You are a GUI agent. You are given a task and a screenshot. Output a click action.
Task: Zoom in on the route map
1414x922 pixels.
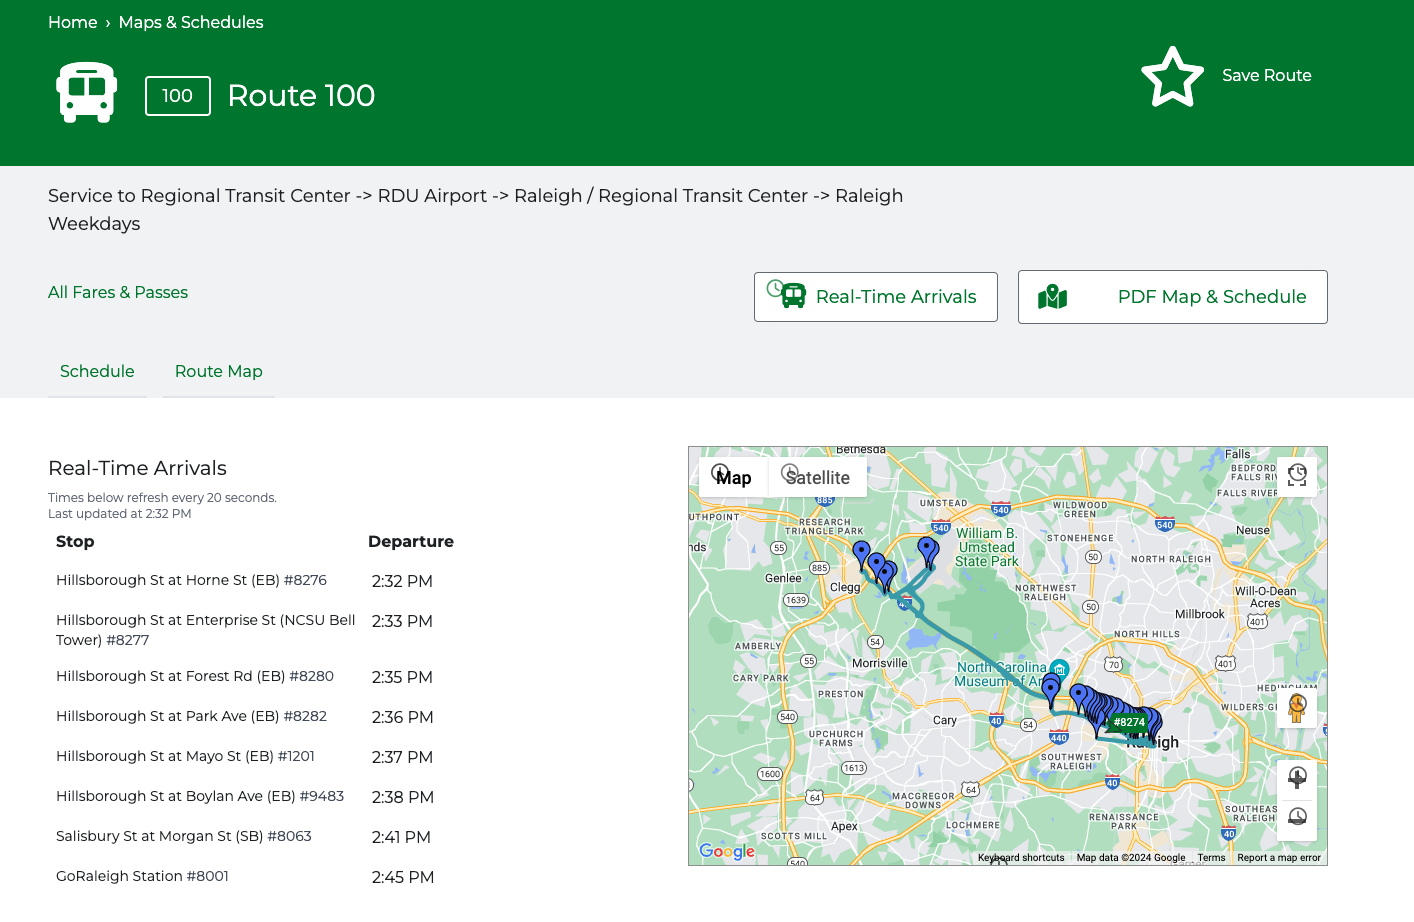point(1297,778)
